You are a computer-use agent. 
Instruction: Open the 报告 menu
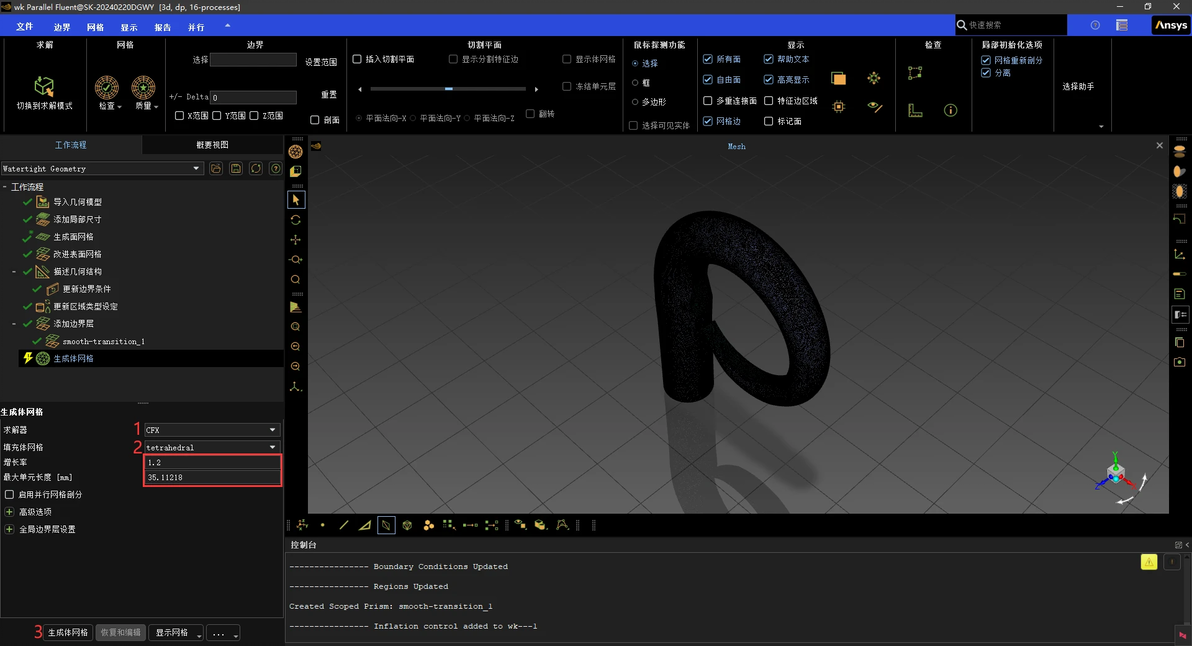(163, 27)
